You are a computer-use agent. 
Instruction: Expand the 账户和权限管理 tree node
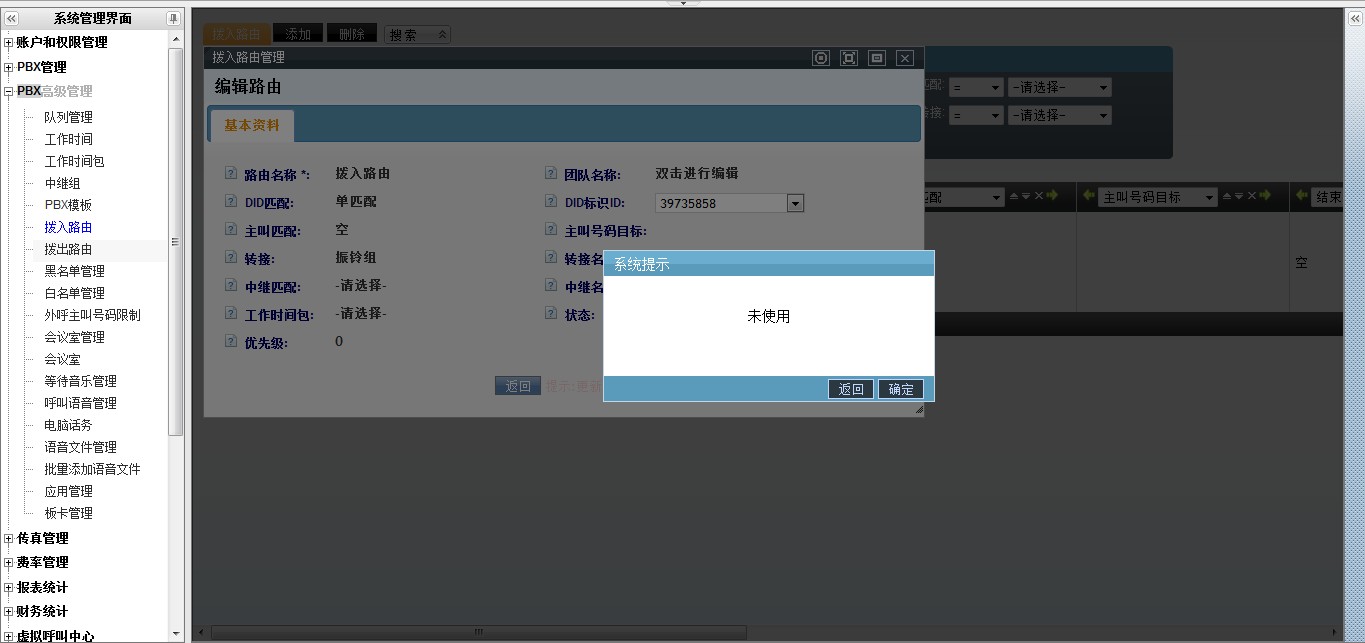click(x=9, y=43)
